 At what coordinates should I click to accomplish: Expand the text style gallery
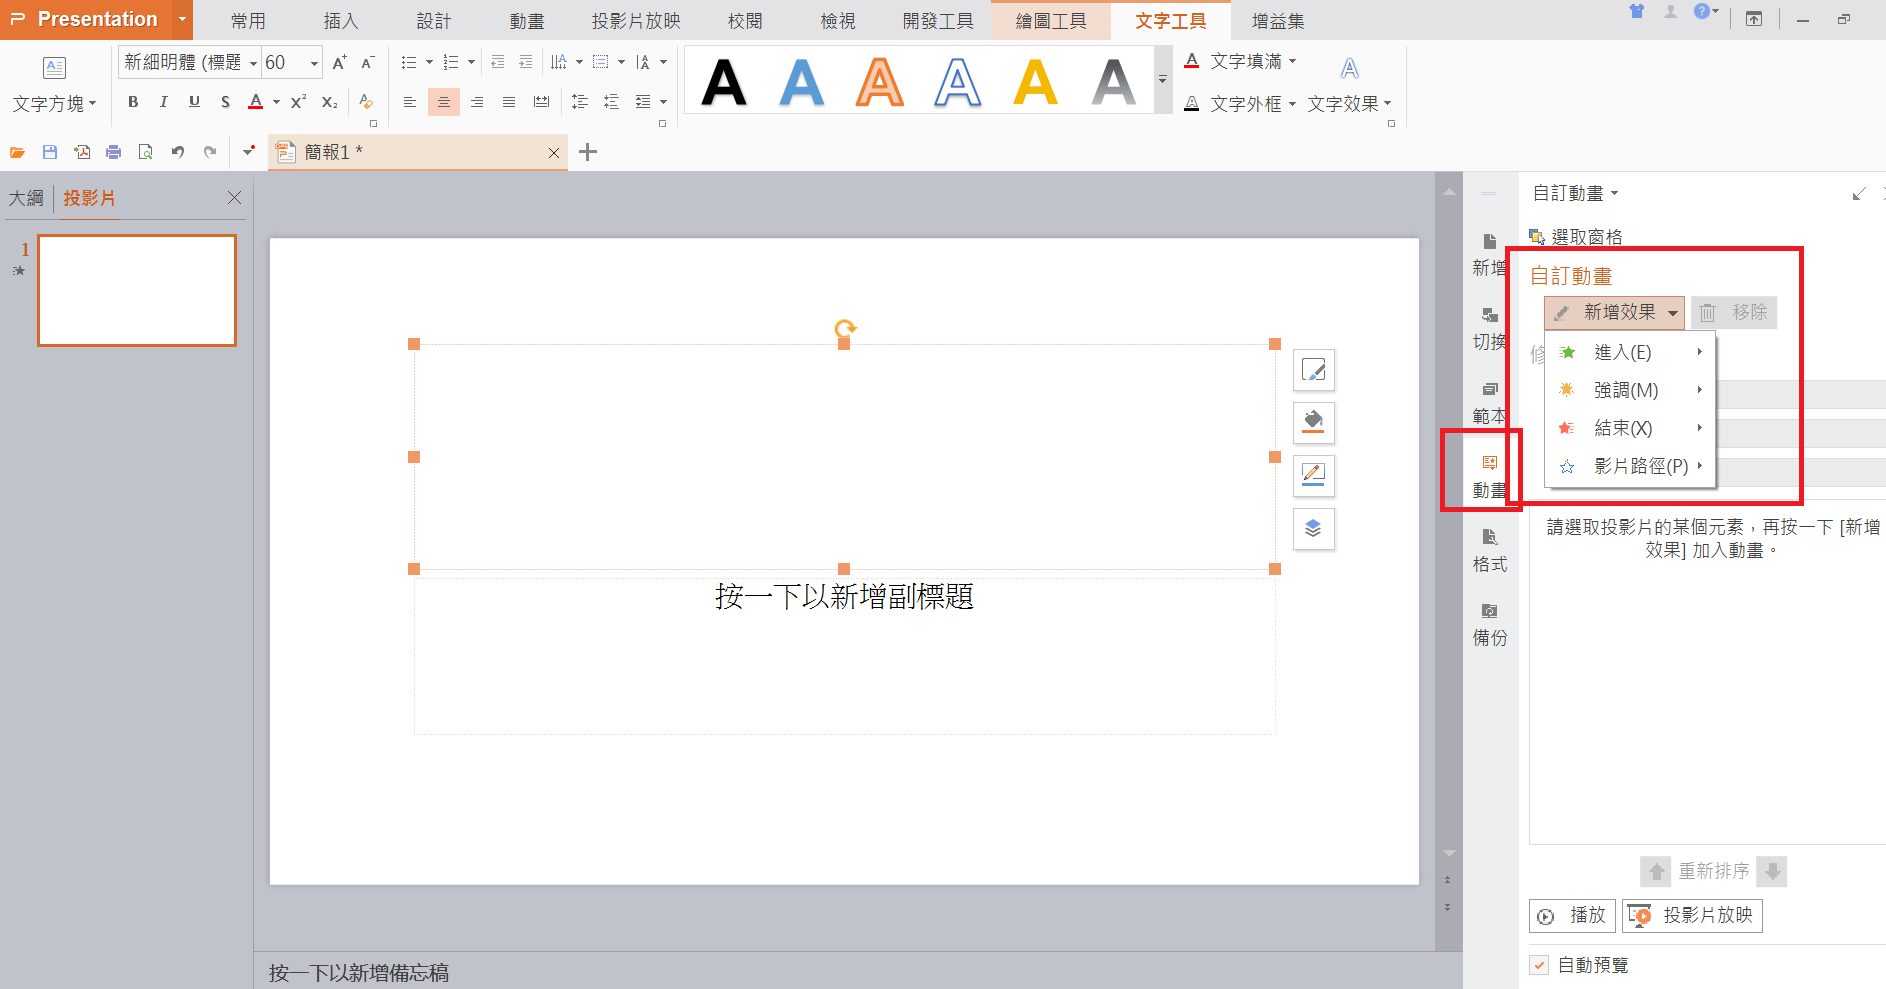click(1162, 80)
